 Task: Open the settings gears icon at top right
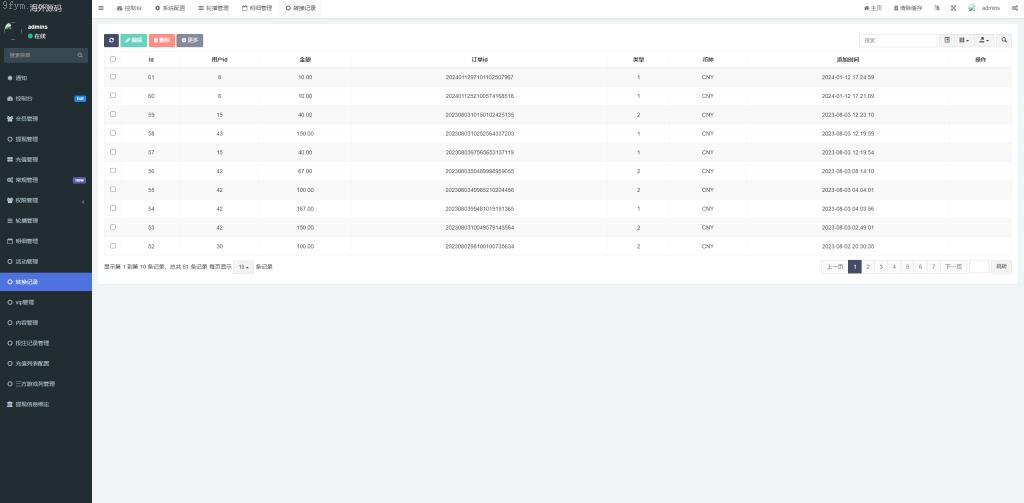pos(1015,7)
